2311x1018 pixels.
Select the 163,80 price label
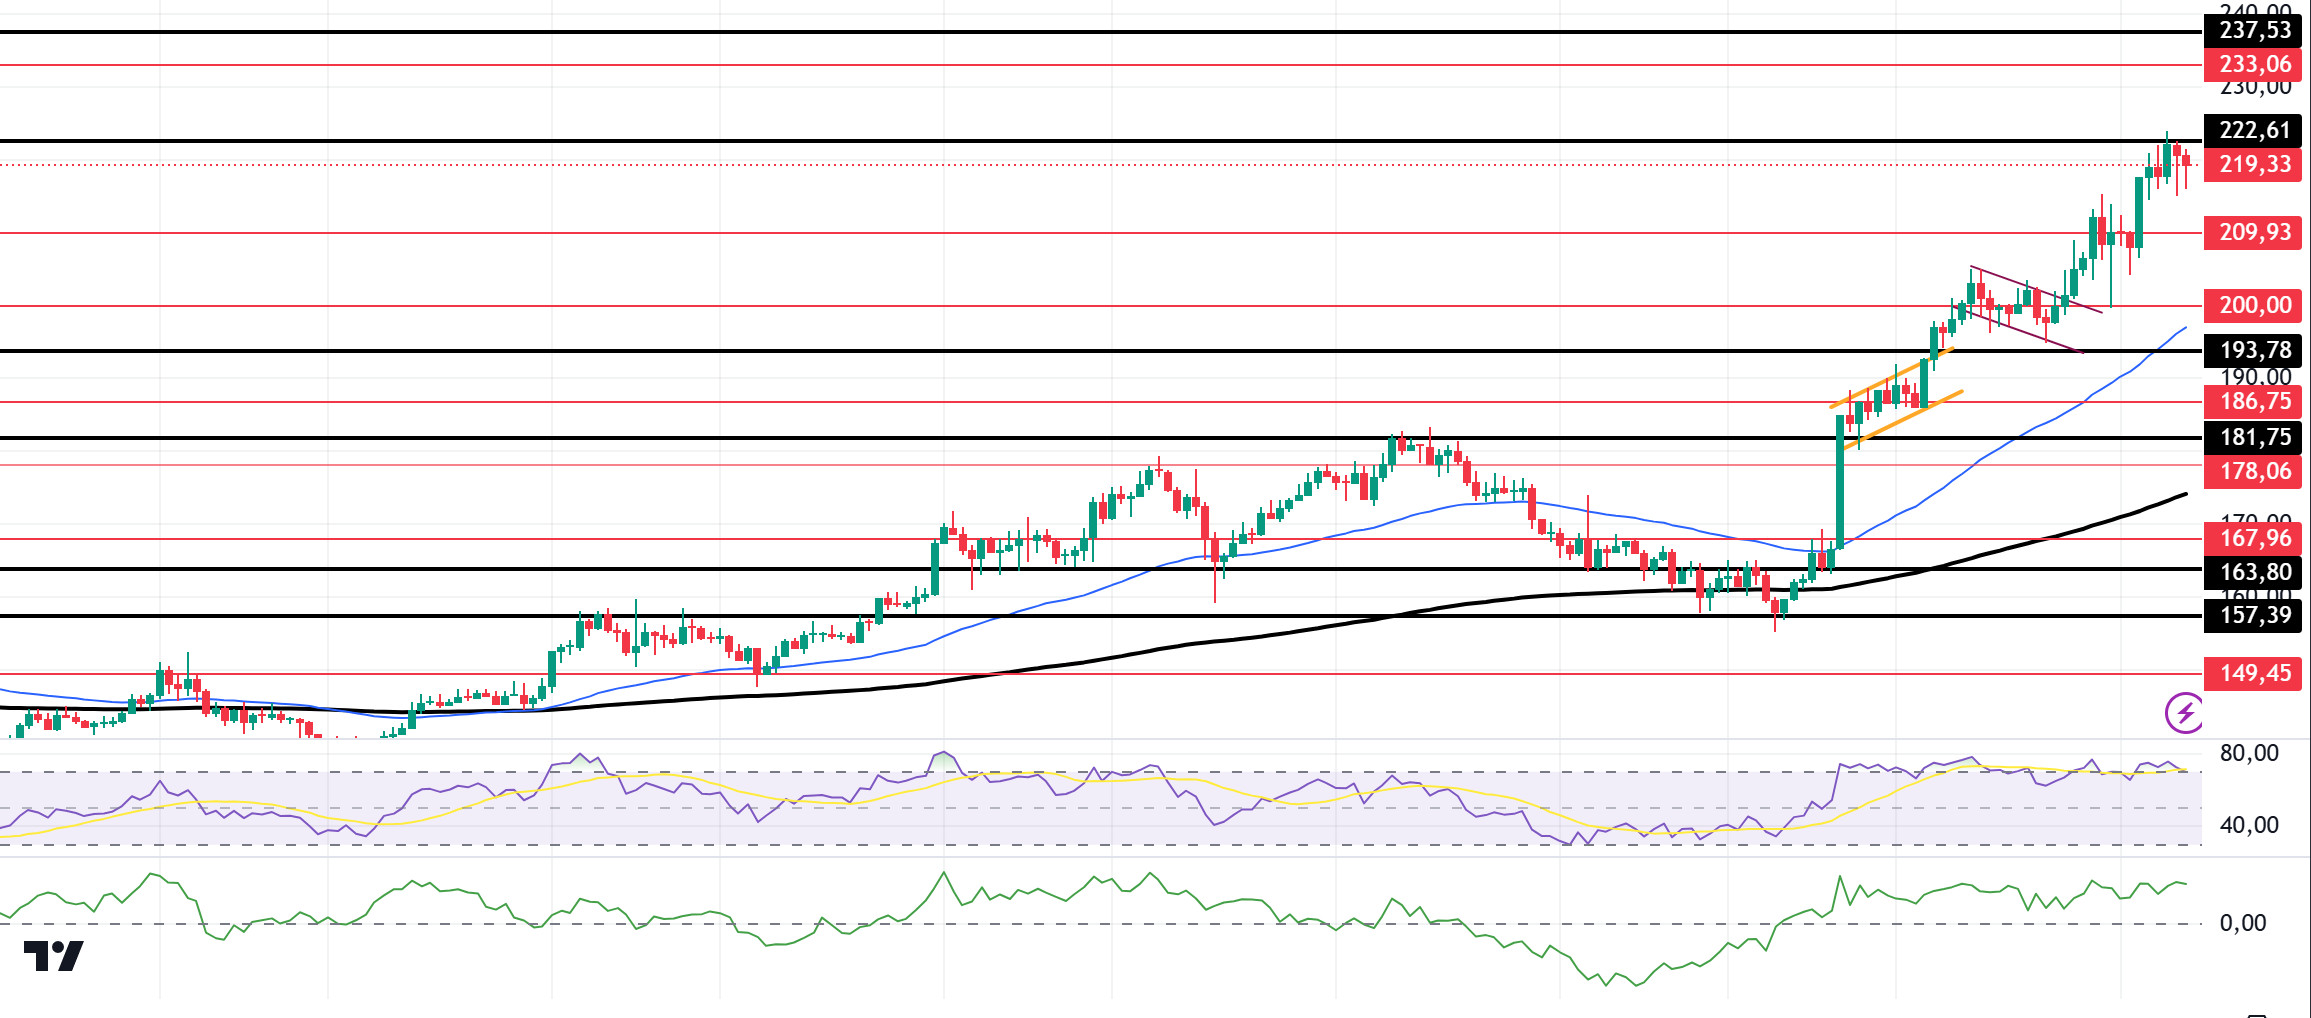point(2254,573)
